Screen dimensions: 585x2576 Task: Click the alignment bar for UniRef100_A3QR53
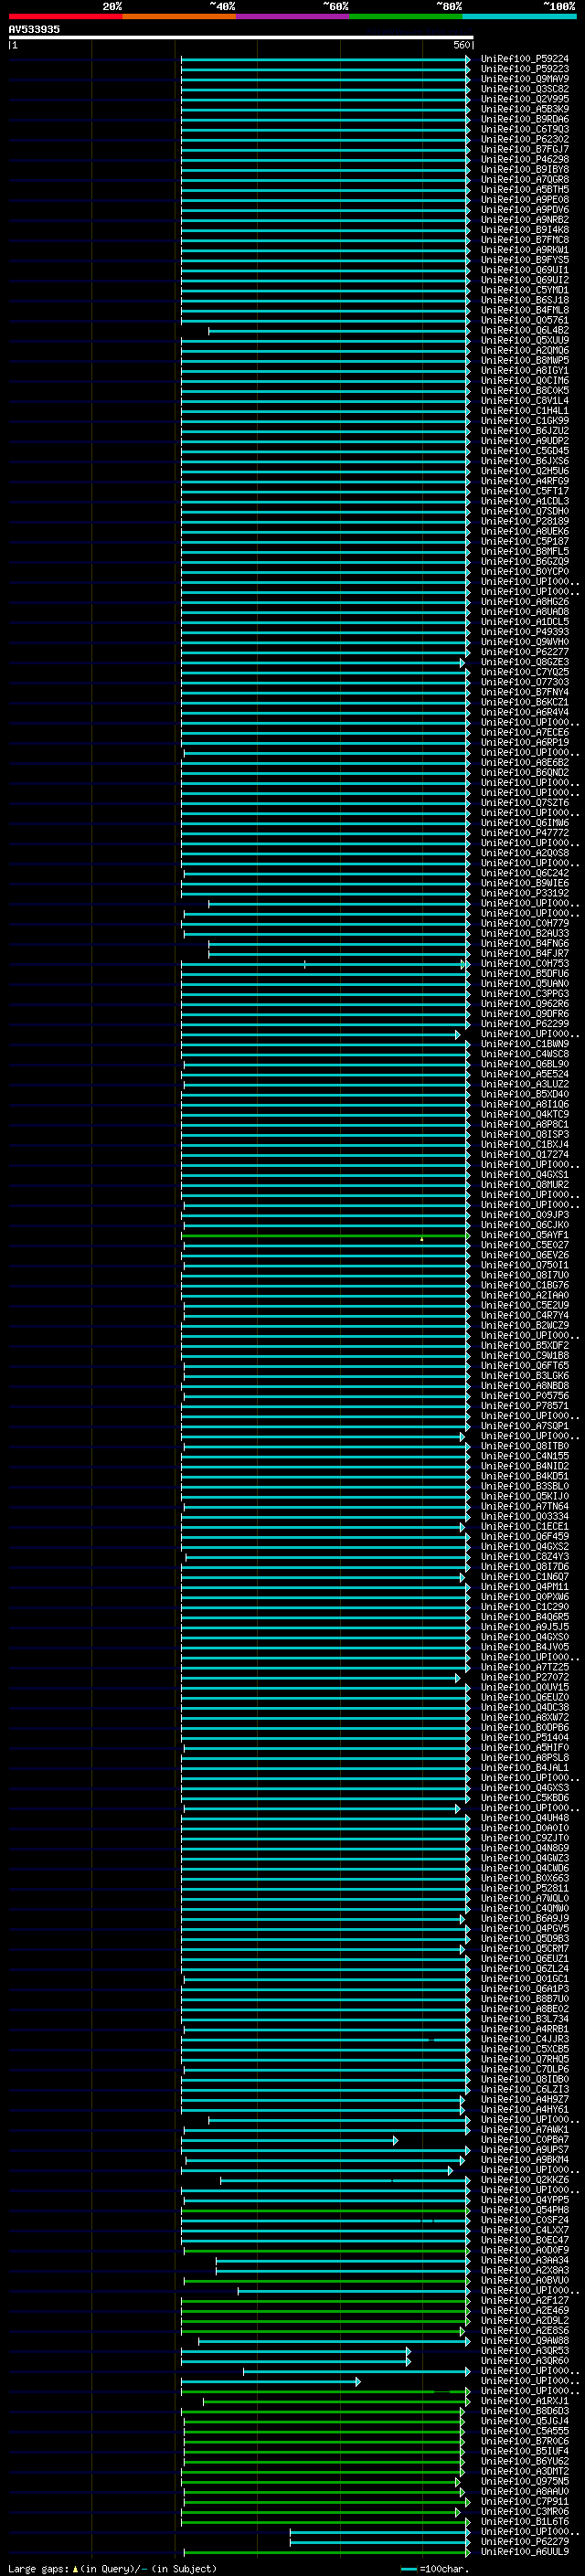tap(296, 2352)
